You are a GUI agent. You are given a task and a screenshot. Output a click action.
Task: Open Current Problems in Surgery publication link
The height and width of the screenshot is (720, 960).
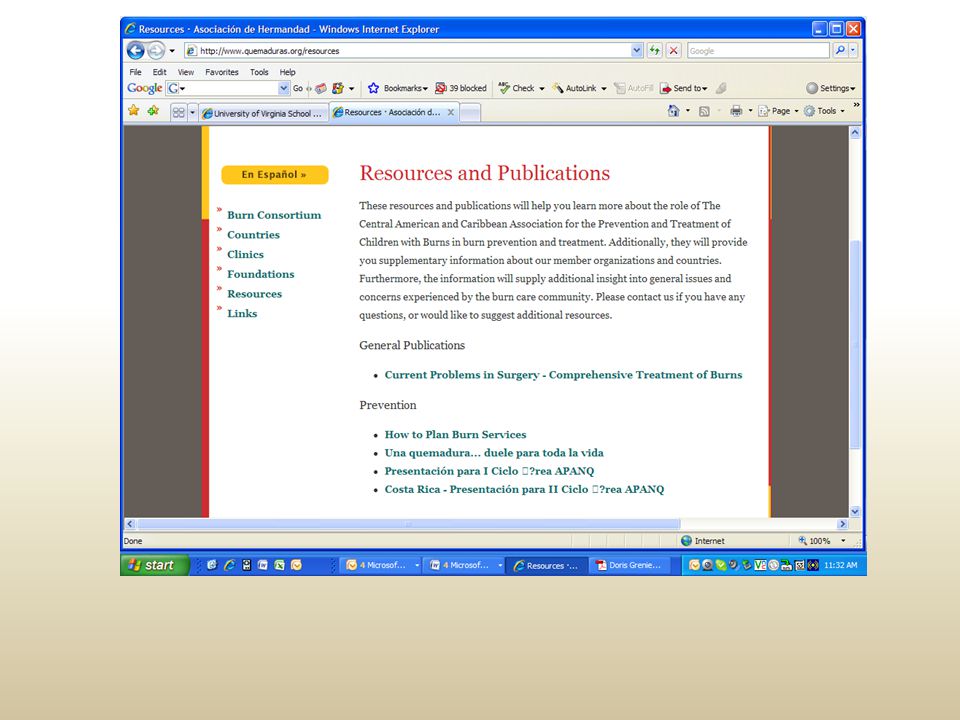(x=563, y=375)
